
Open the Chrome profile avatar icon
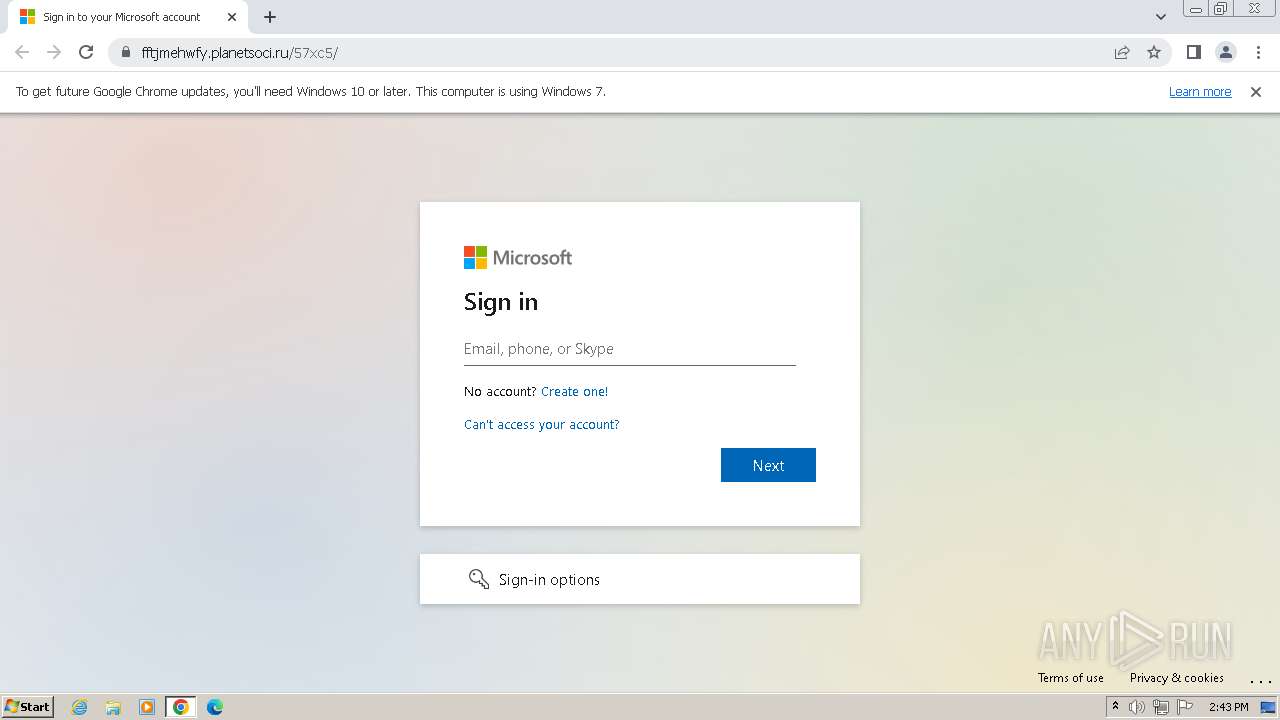click(x=1226, y=52)
